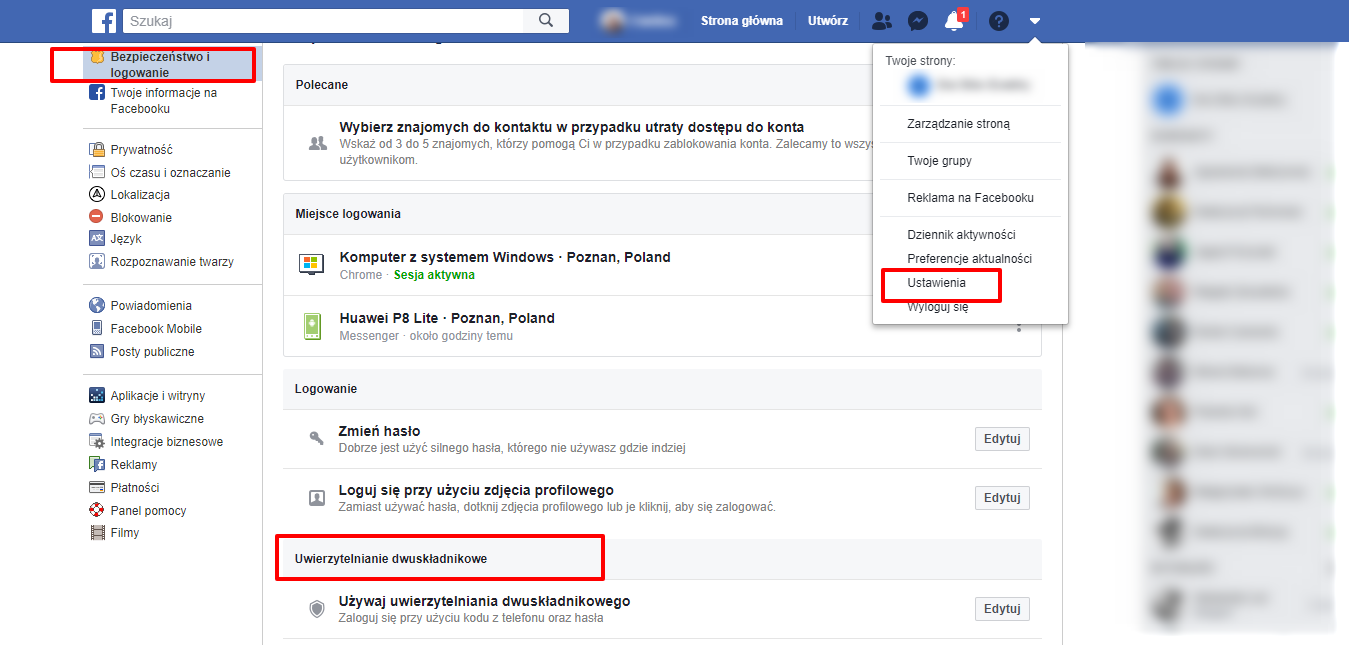Click the Windows computer session row
Screen dimensions: 1349x645
pos(662,265)
